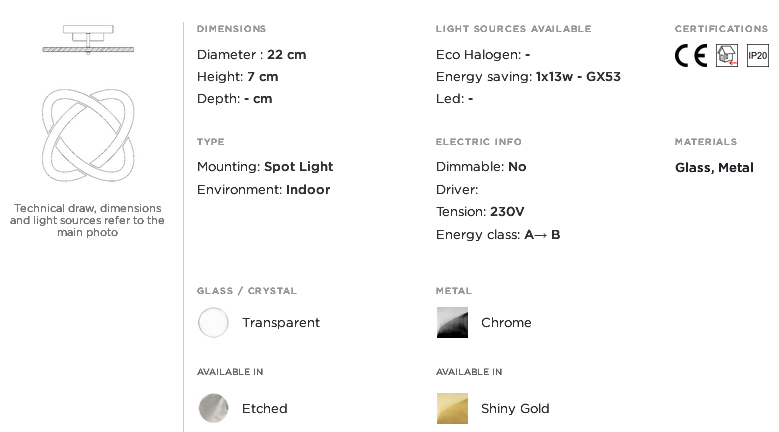Click the CE certification mark icon
This screenshot has width=779, height=432.
pos(691,56)
